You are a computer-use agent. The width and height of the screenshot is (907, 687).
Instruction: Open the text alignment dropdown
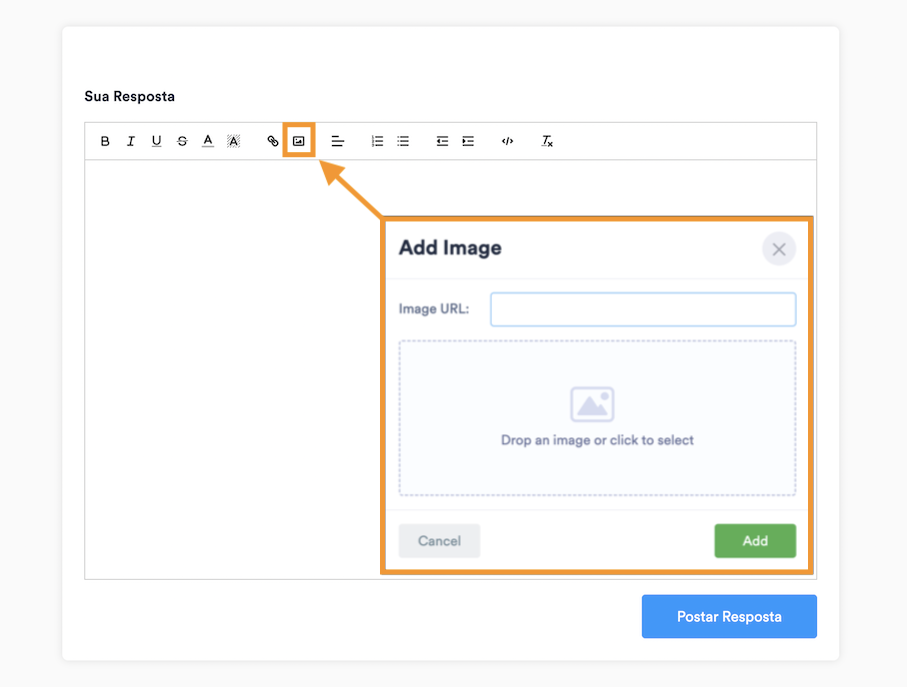[x=338, y=141]
